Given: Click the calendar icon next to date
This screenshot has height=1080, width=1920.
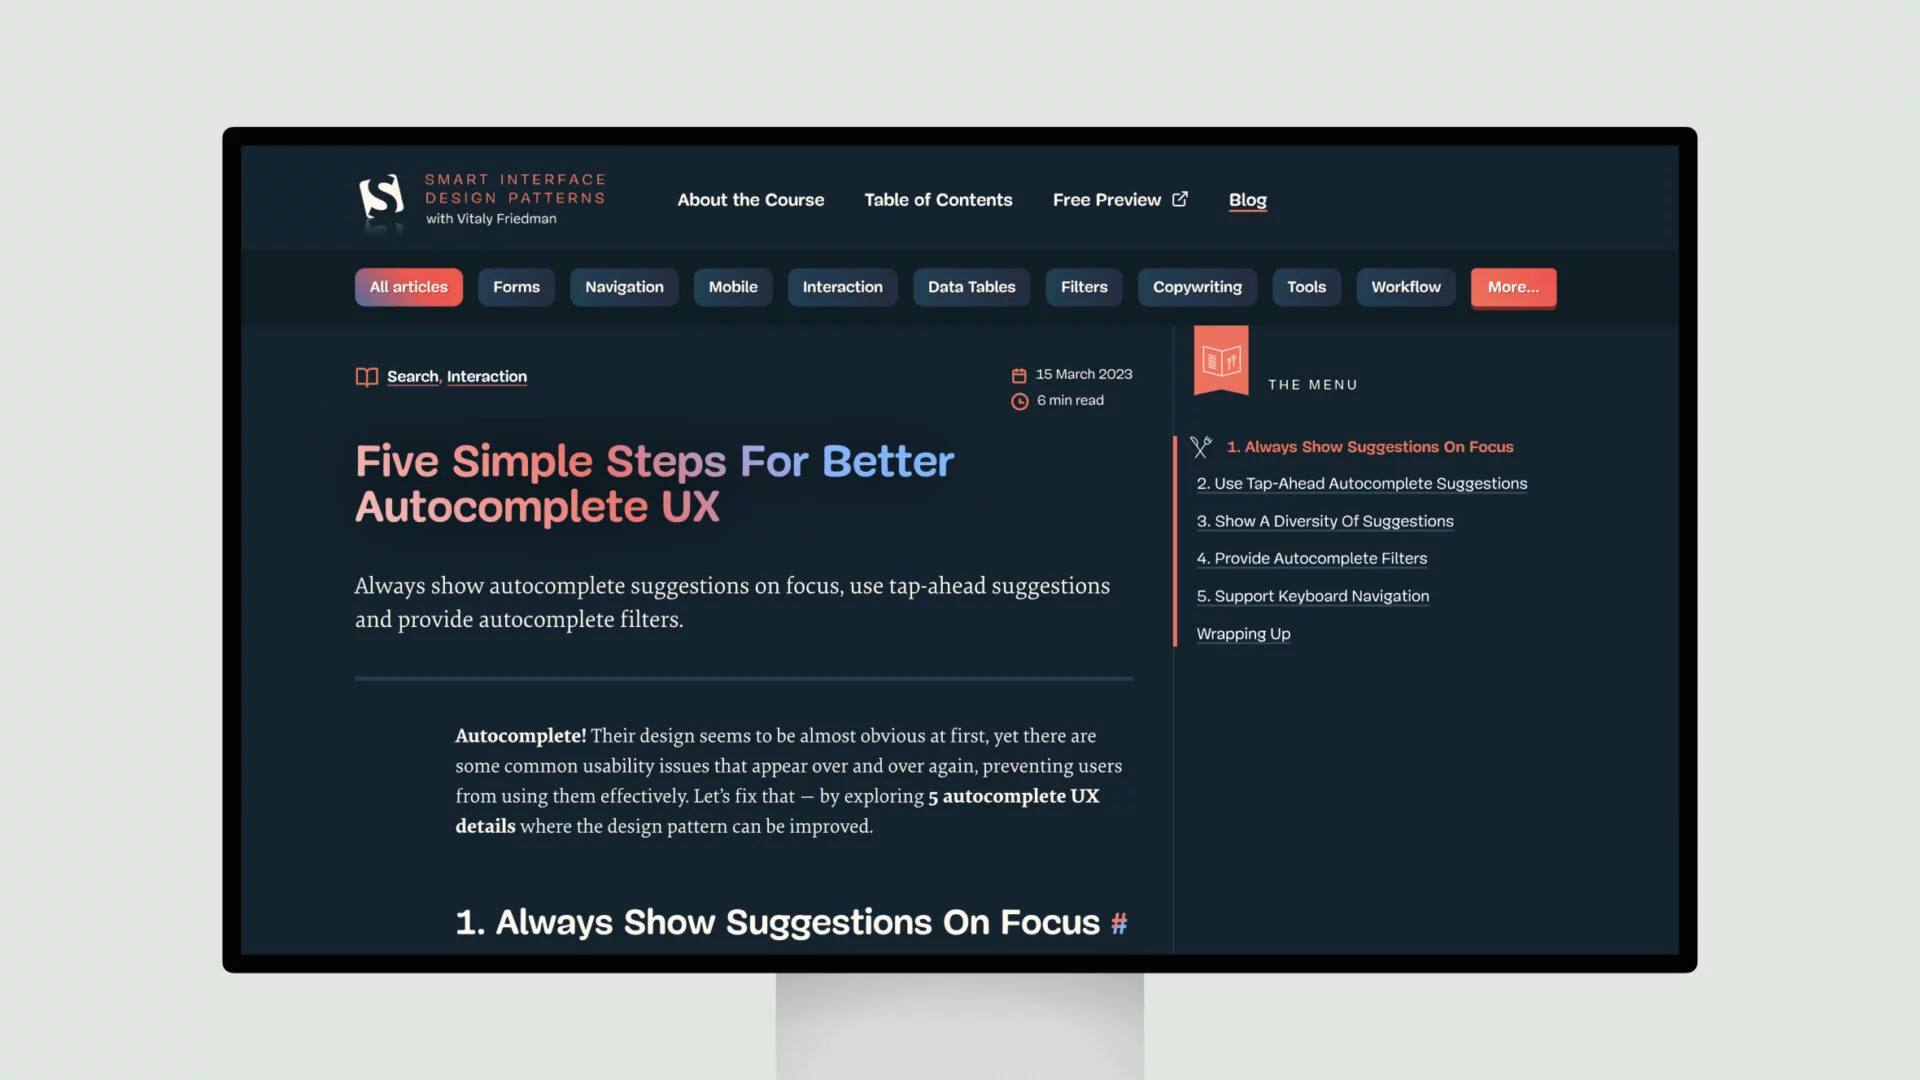Looking at the screenshot, I should 1018,373.
